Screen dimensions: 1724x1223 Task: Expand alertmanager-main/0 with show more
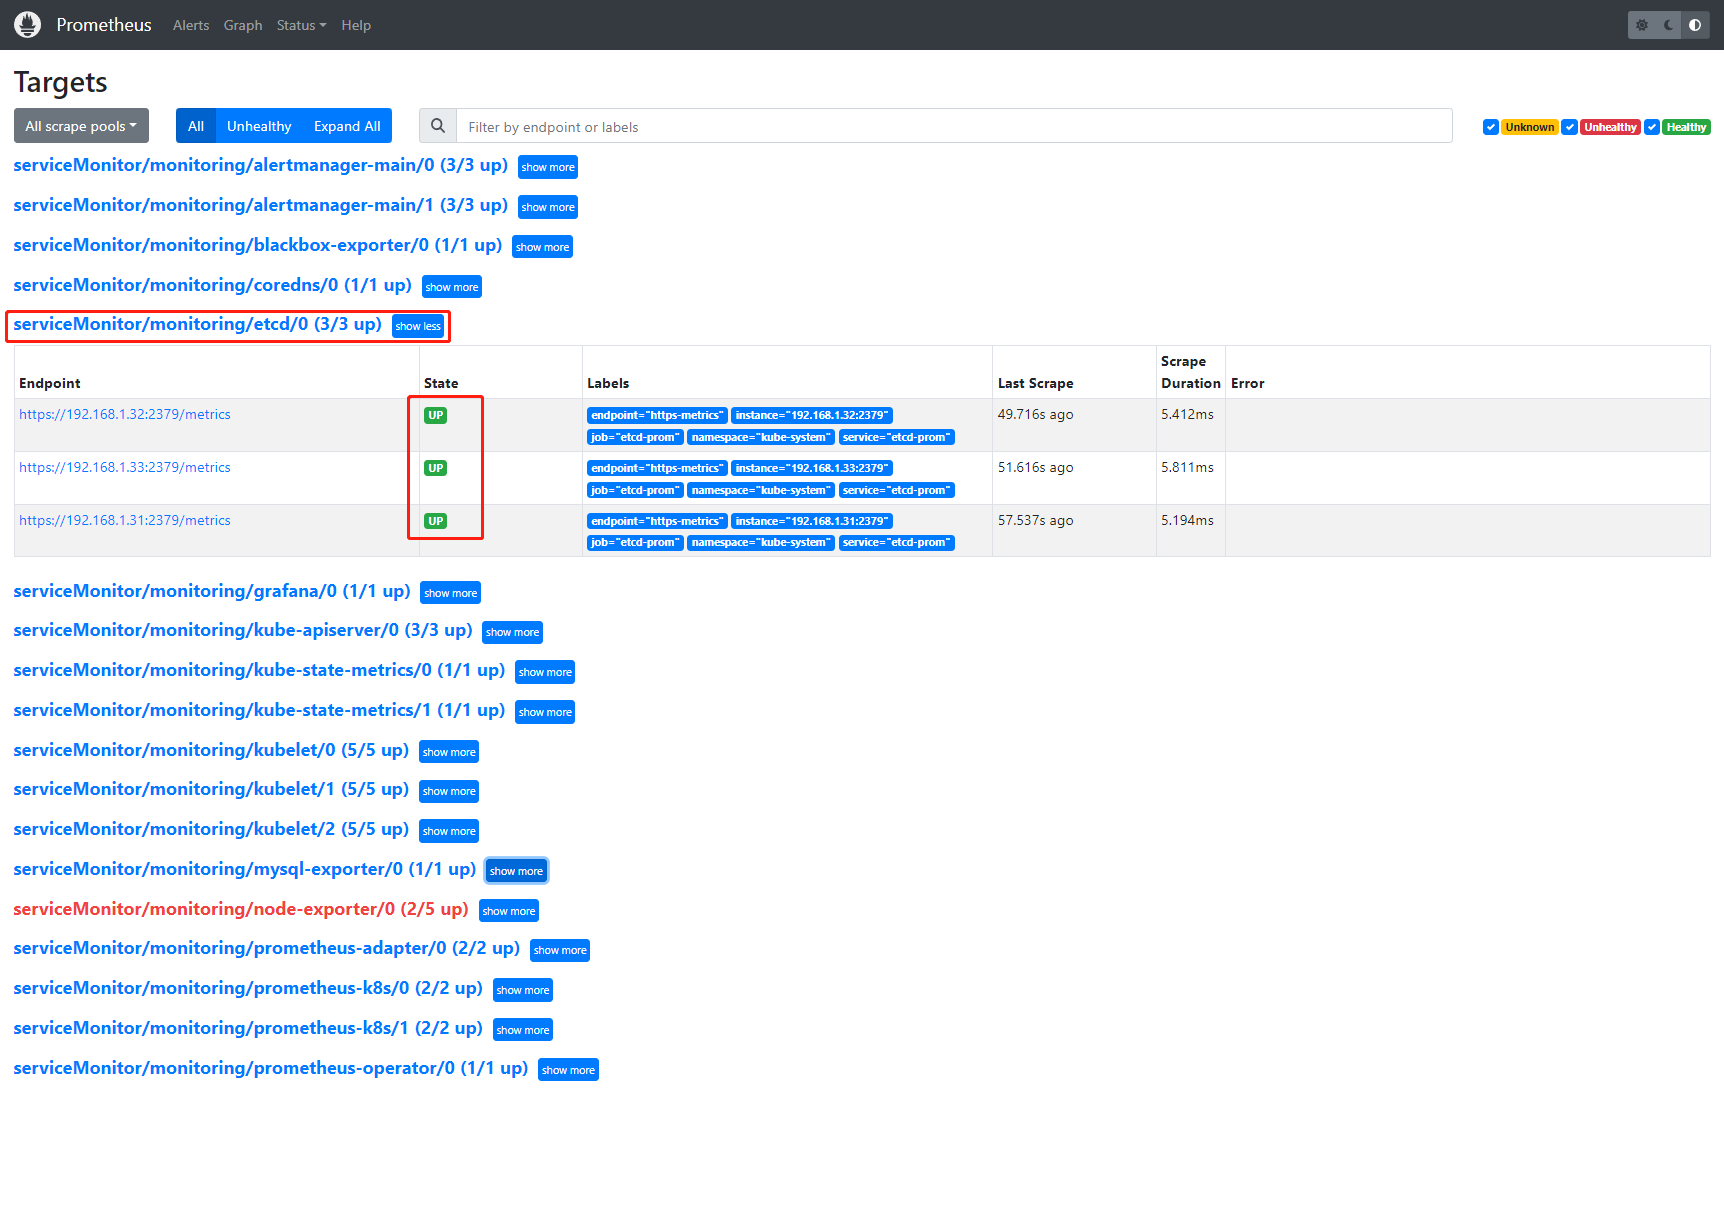(548, 167)
